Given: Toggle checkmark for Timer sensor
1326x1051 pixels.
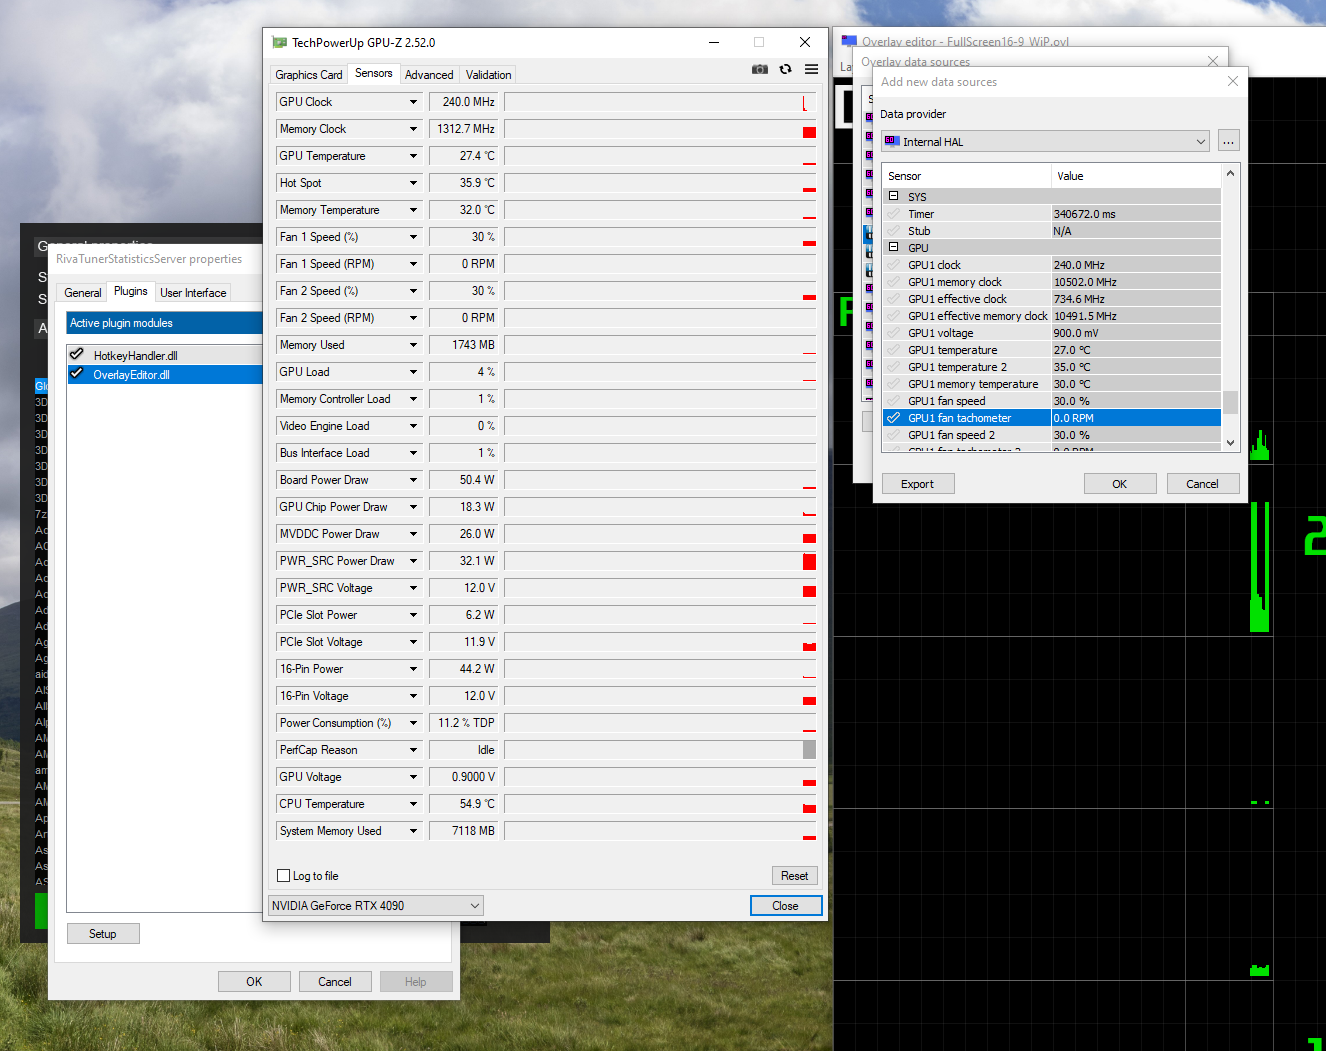Looking at the screenshot, I should (x=894, y=214).
